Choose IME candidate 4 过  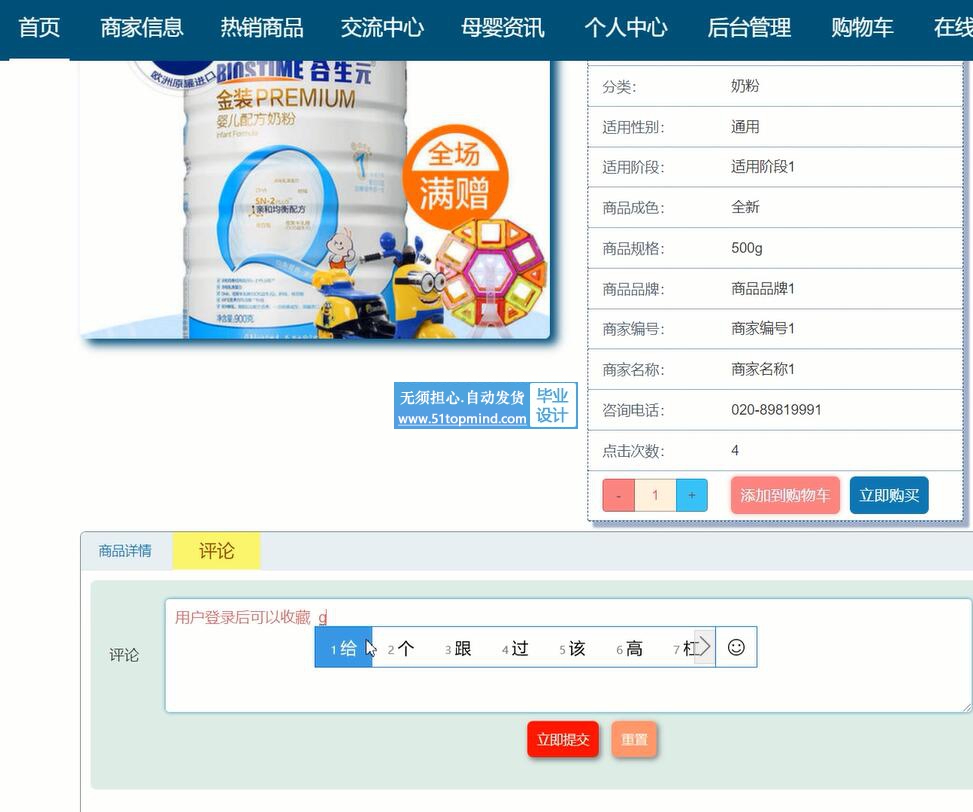pos(515,649)
